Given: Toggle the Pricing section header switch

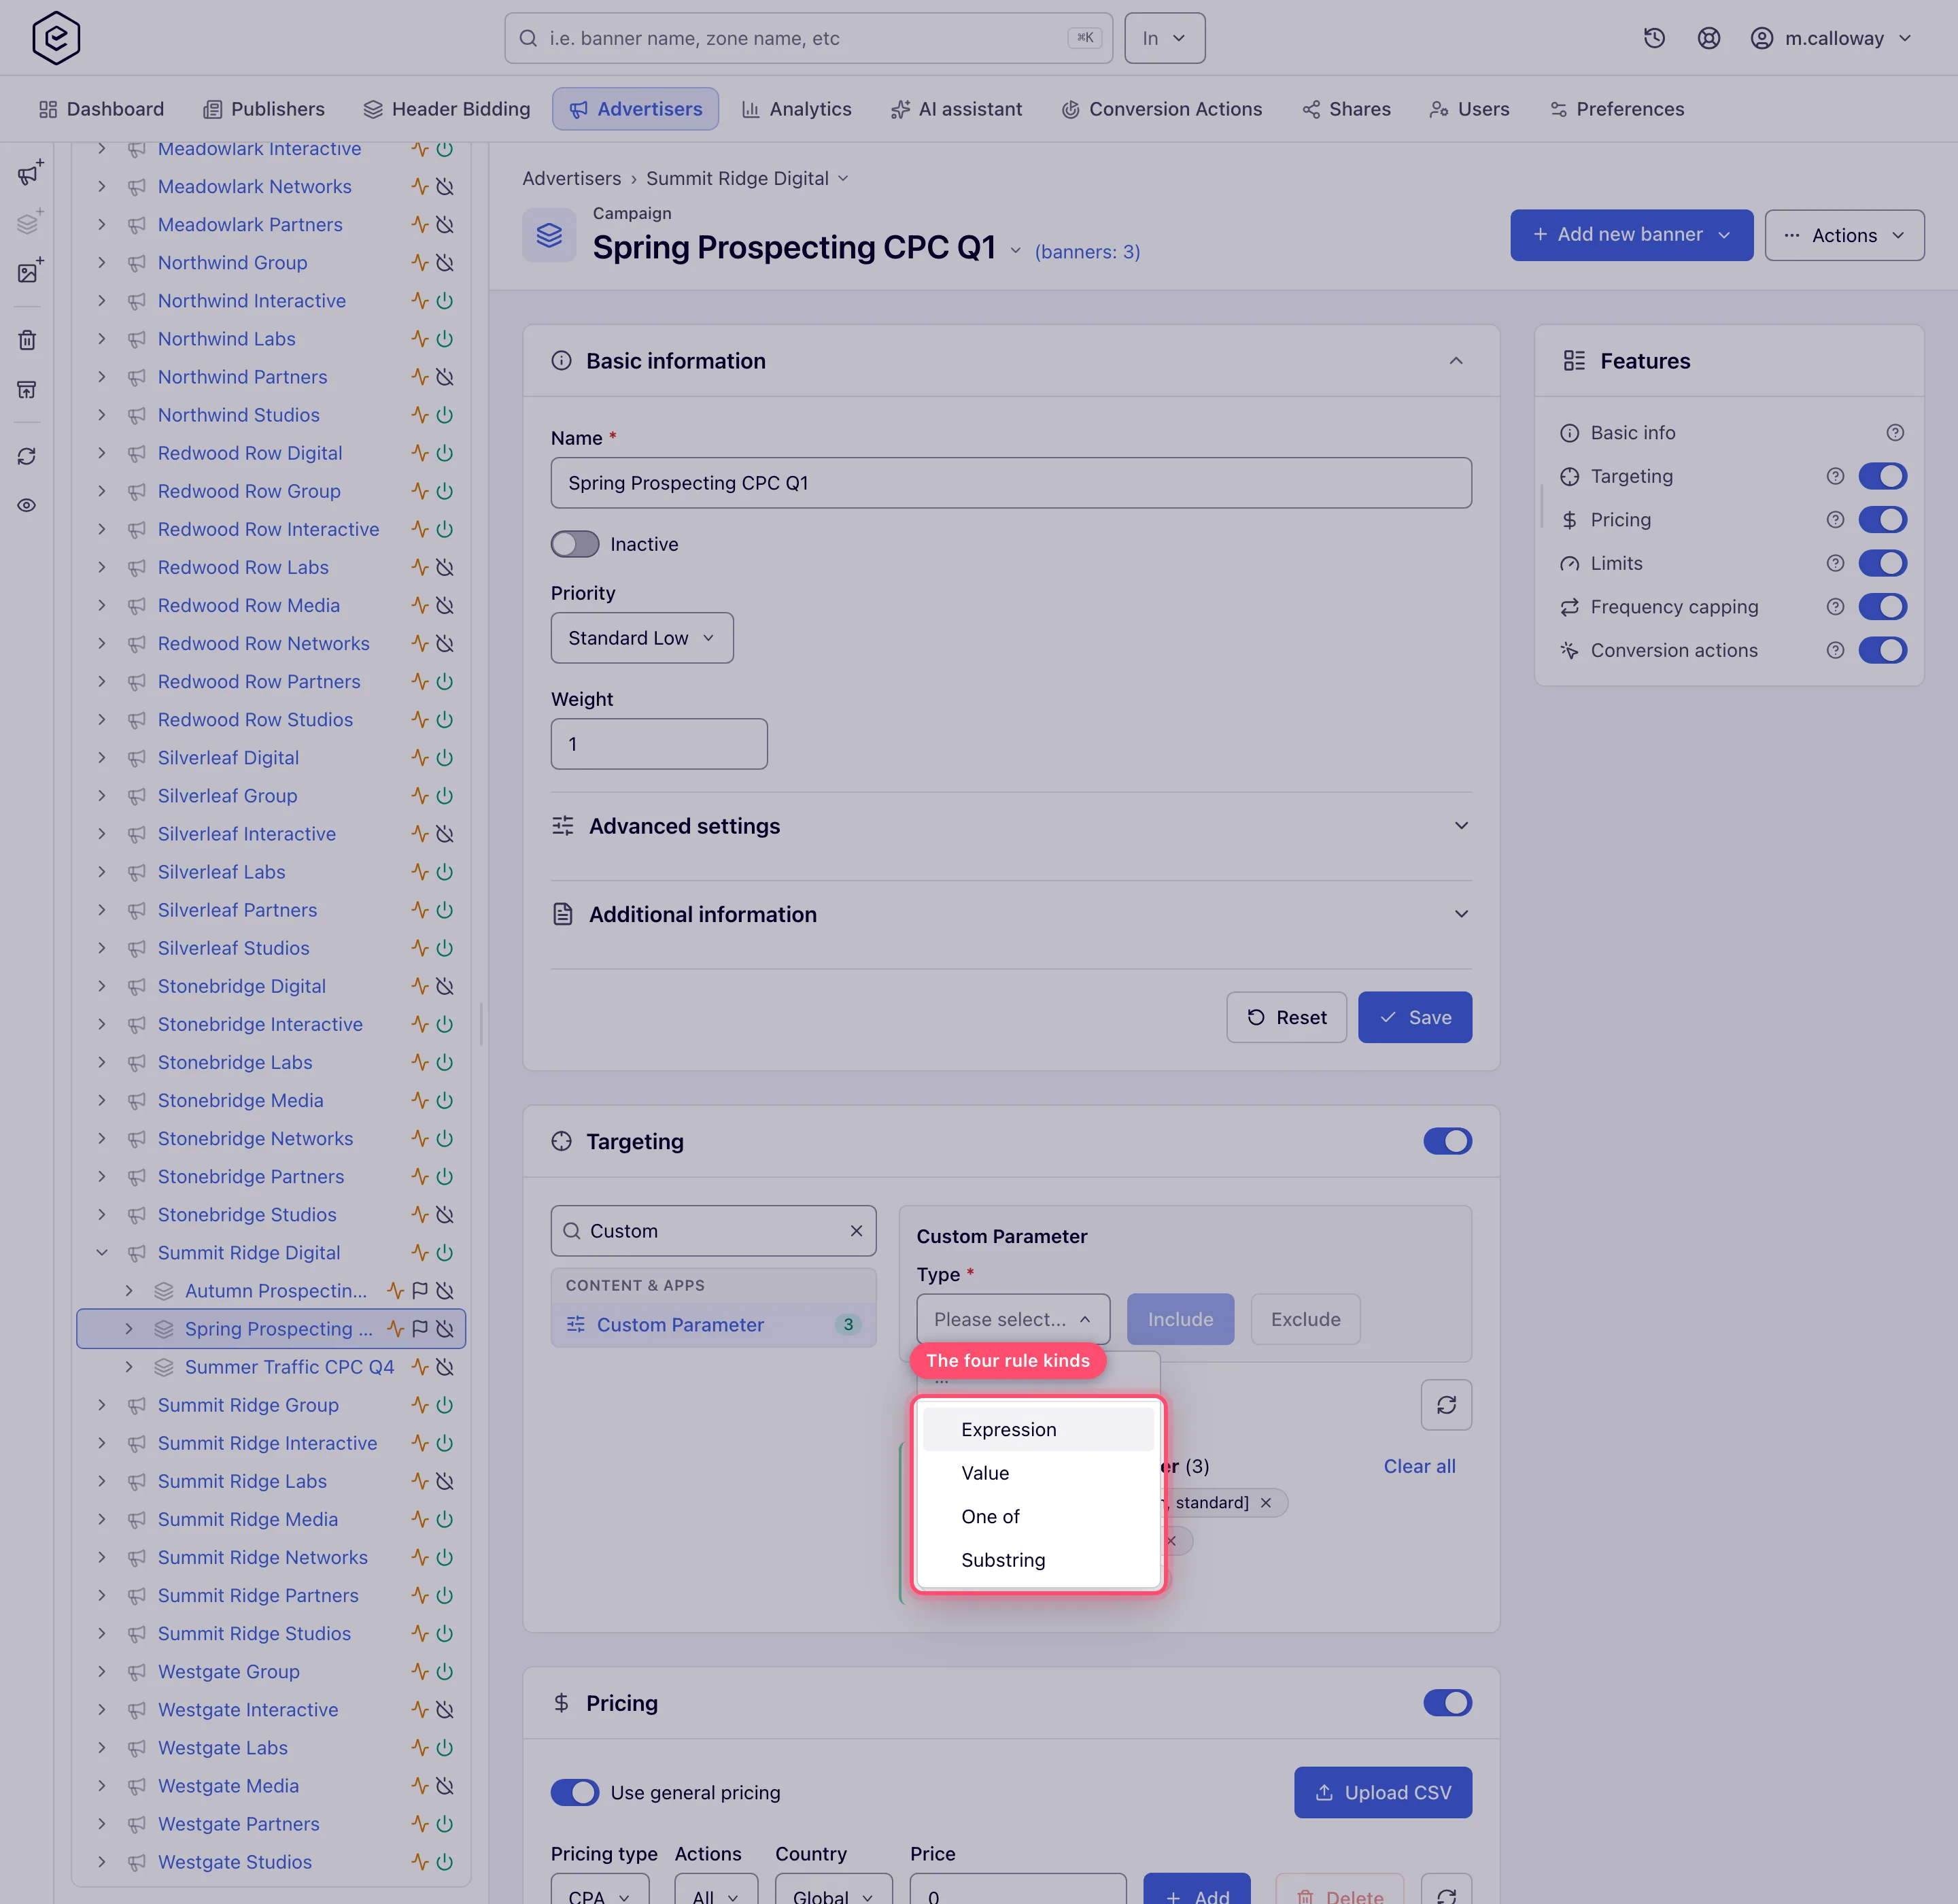Looking at the screenshot, I should tap(1447, 1703).
